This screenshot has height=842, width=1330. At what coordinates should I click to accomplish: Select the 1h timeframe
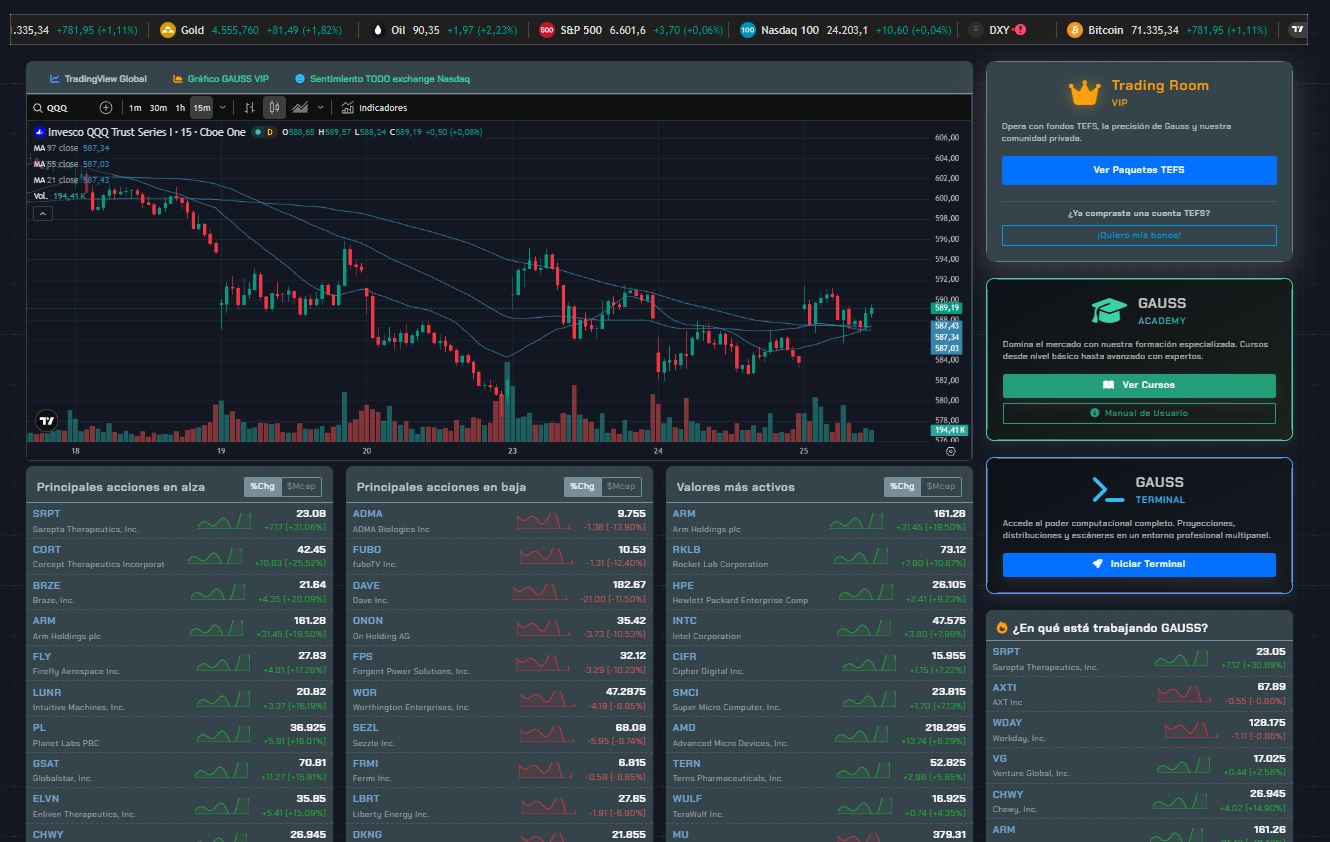tap(180, 108)
